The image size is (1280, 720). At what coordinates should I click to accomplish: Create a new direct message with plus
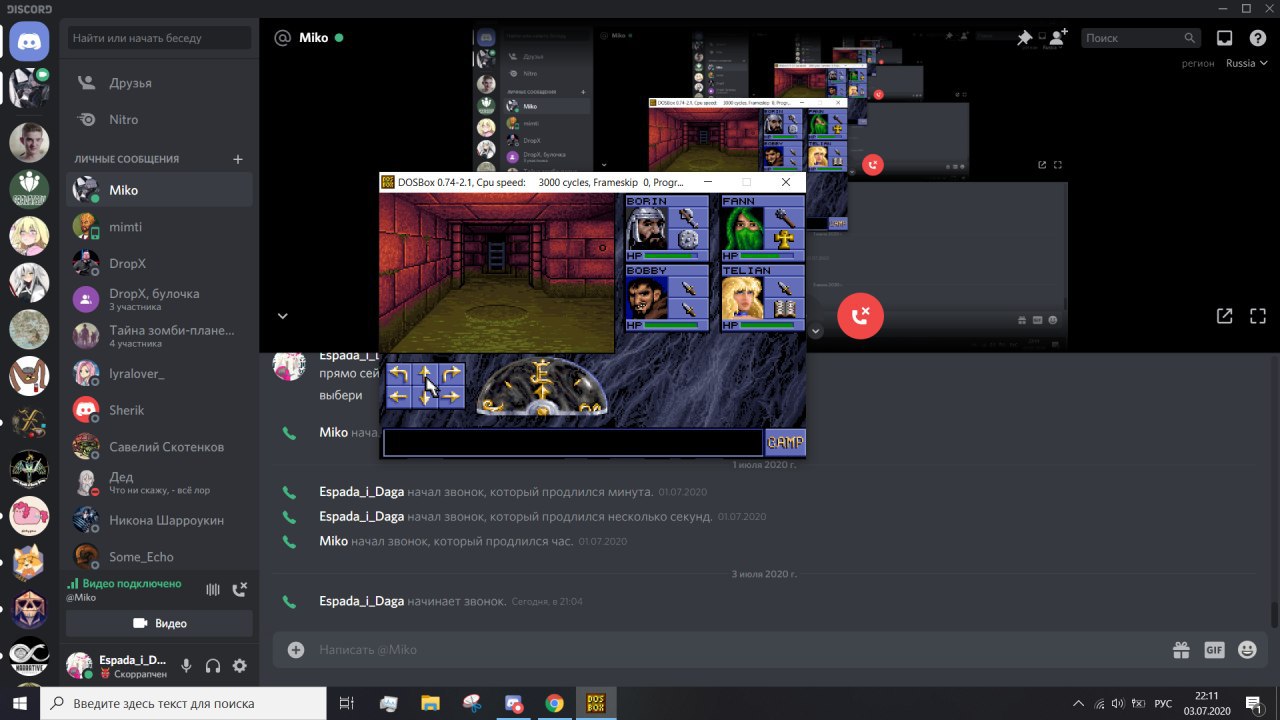(238, 159)
